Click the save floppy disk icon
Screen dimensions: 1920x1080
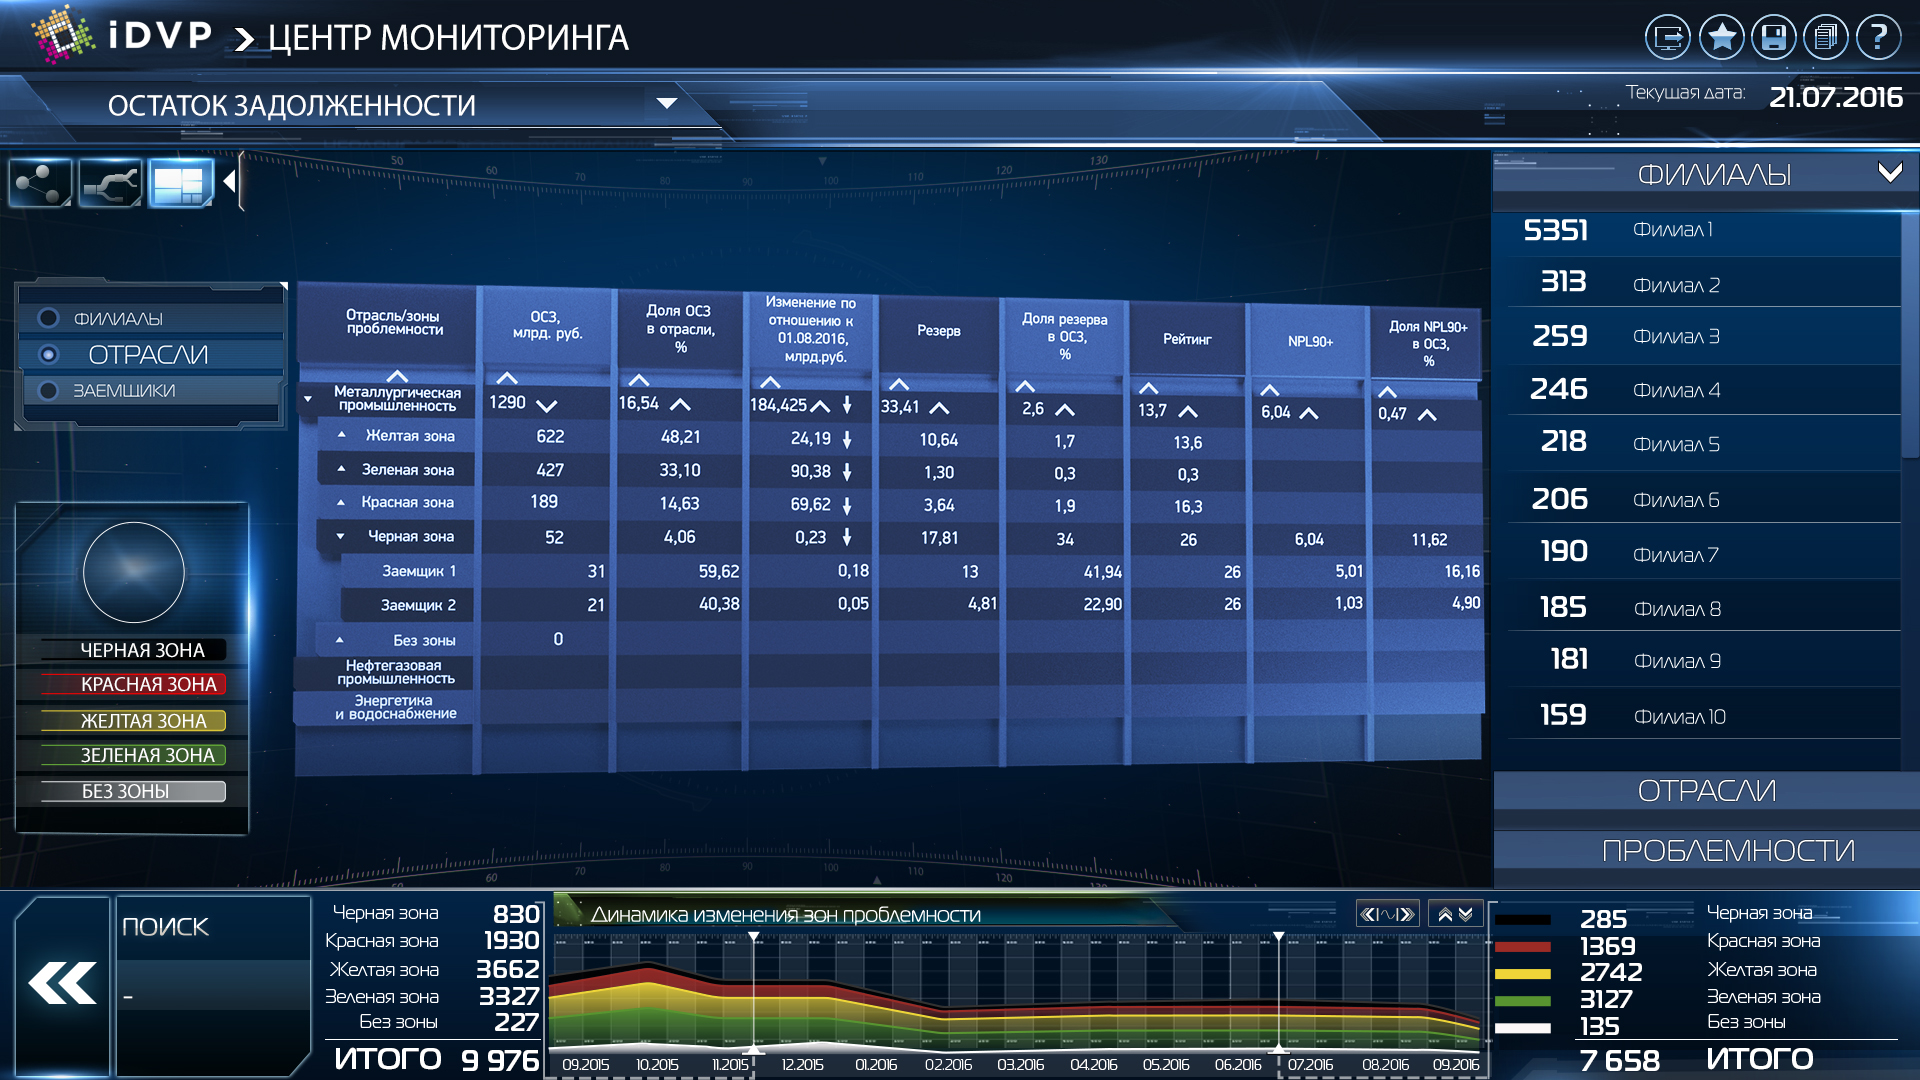[1774, 38]
